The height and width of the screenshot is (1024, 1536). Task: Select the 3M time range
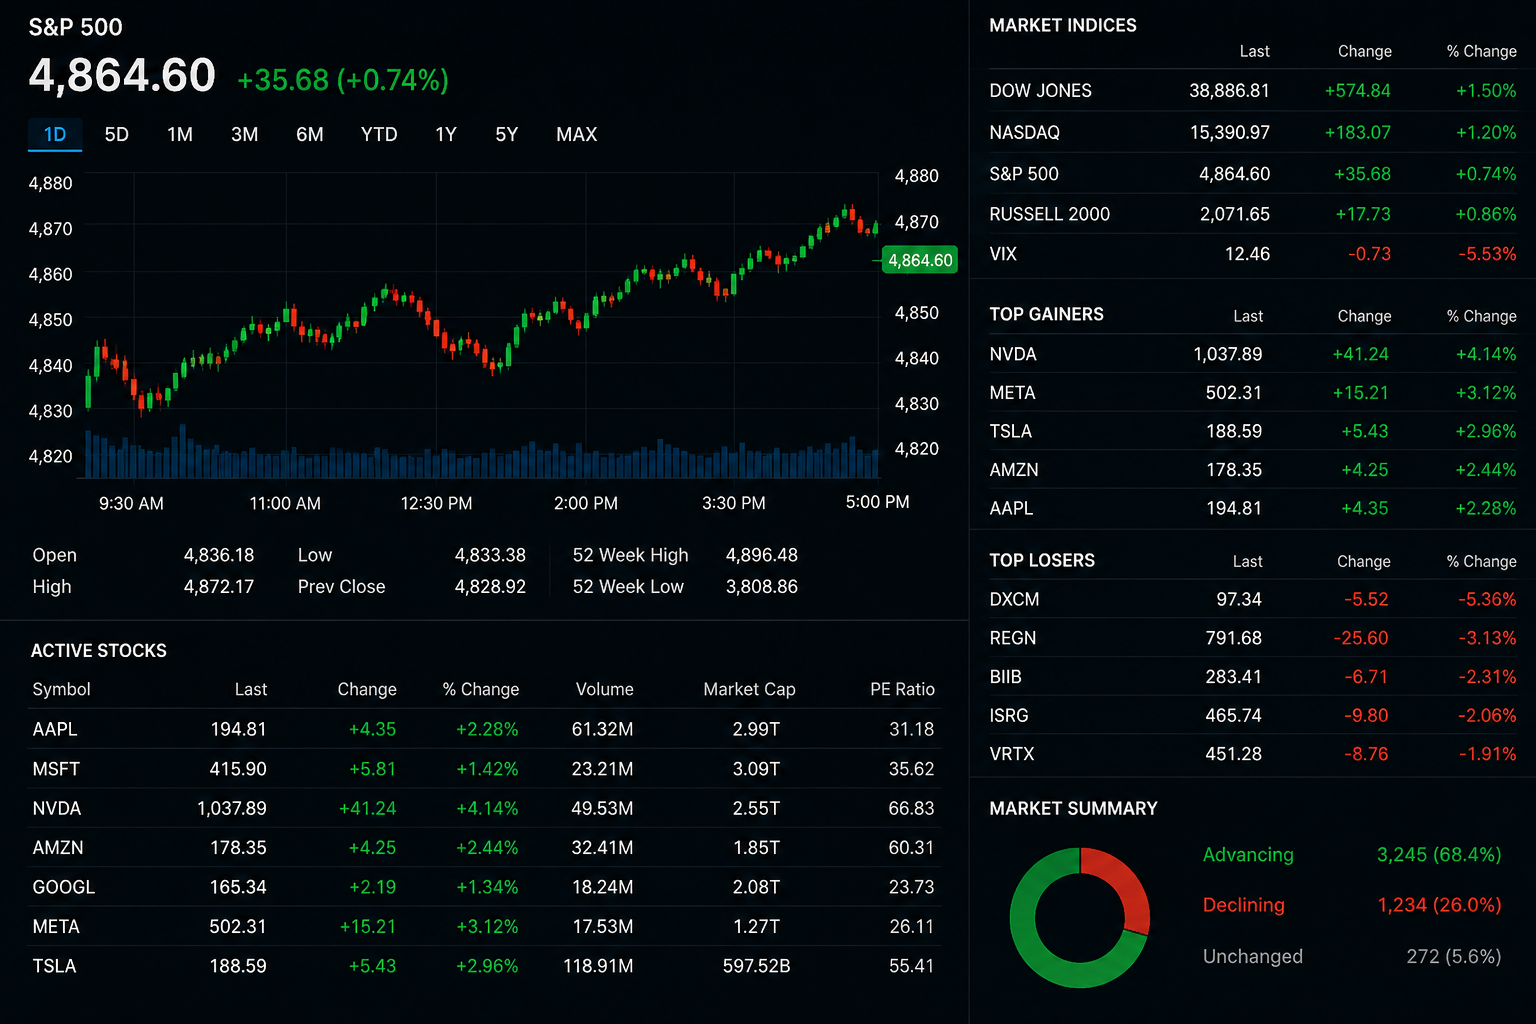(x=245, y=134)
